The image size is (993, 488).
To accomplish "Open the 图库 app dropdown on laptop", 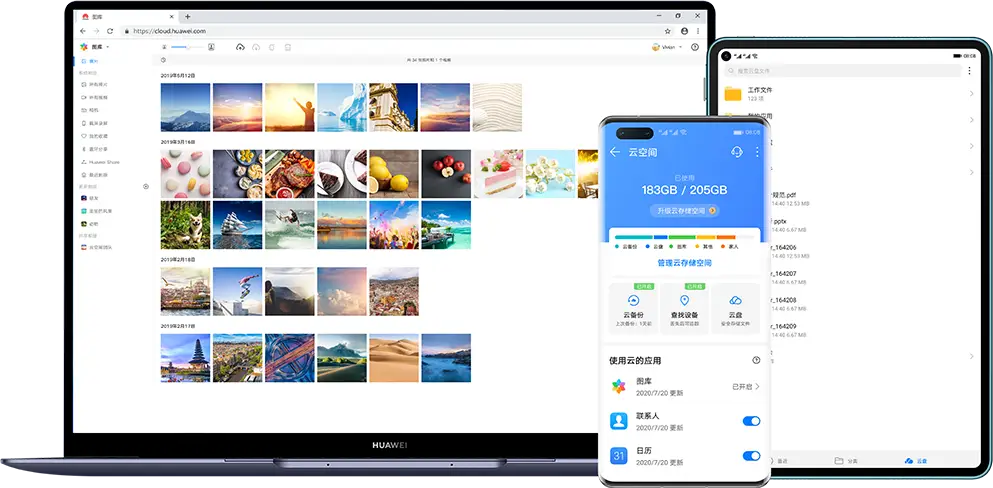I will point(95,47).
